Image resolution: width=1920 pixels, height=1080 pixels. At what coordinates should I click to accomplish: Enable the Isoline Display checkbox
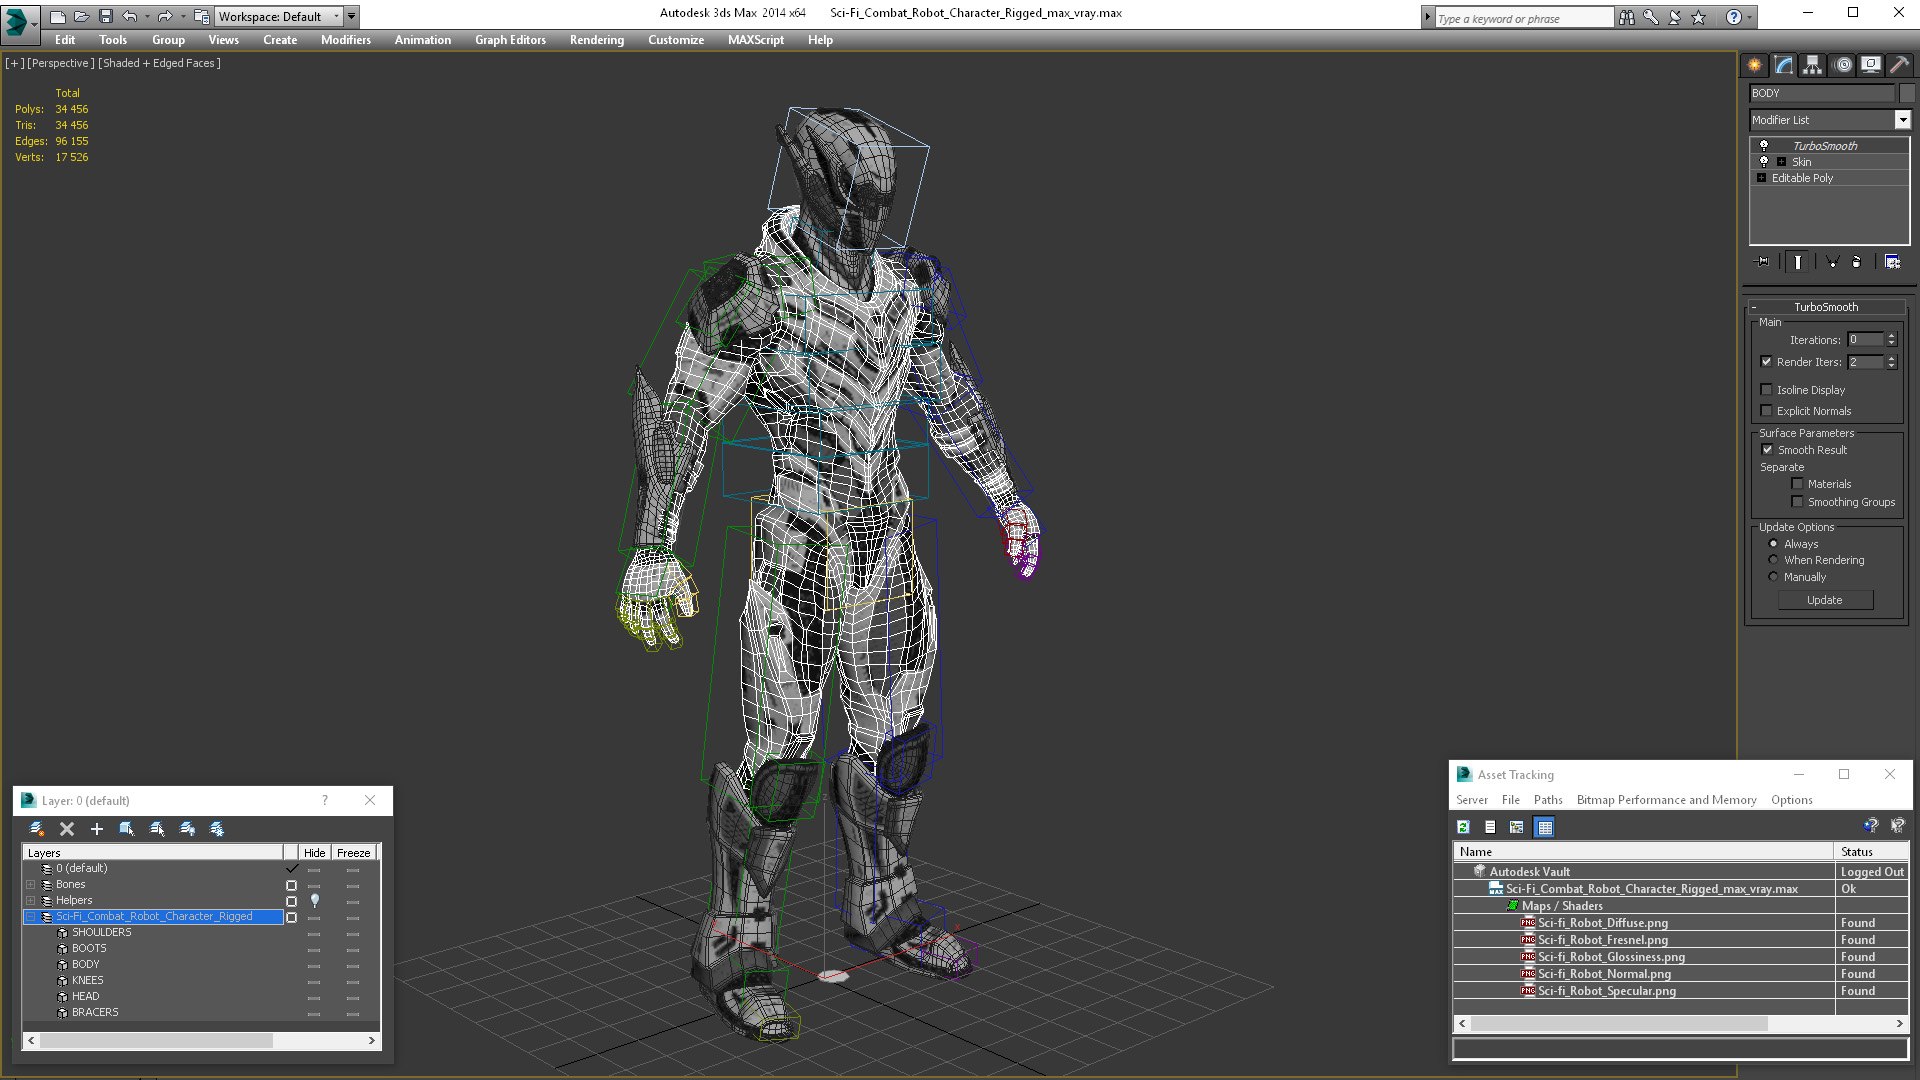pos(1766,390)
